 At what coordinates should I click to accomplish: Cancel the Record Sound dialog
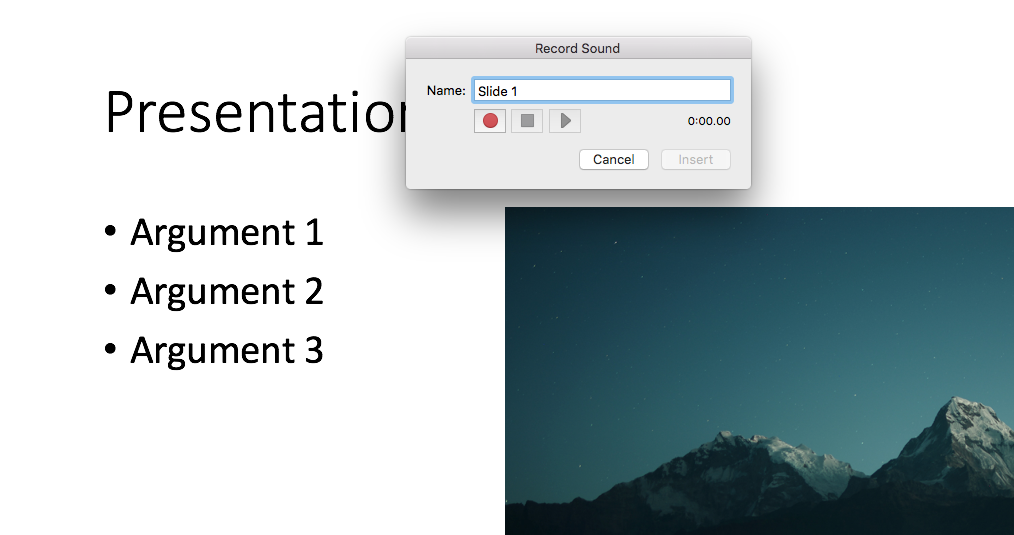coord(613,160)
